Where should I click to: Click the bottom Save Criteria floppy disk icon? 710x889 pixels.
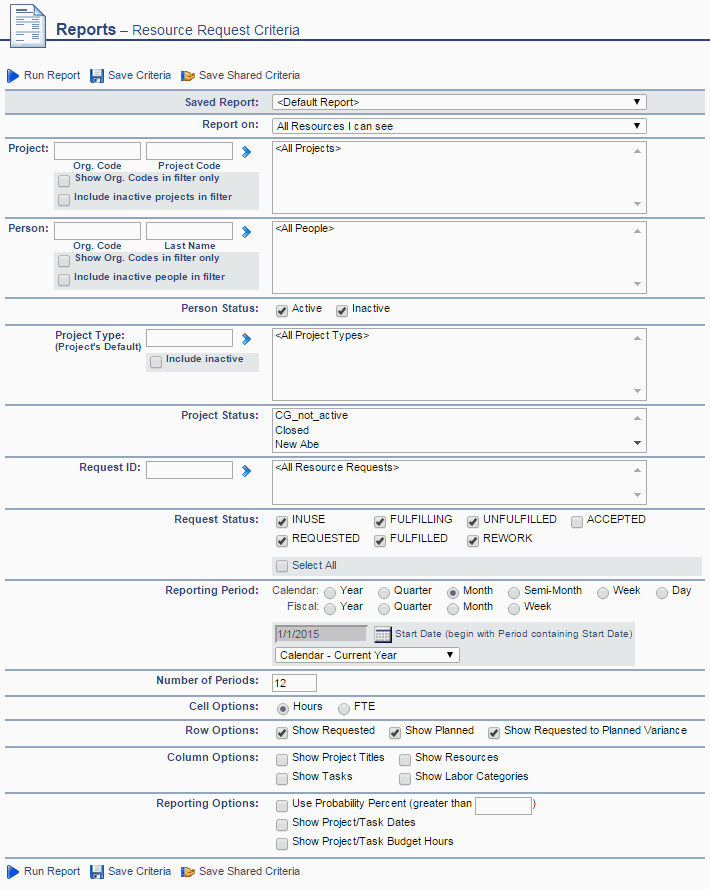point(97,872)
